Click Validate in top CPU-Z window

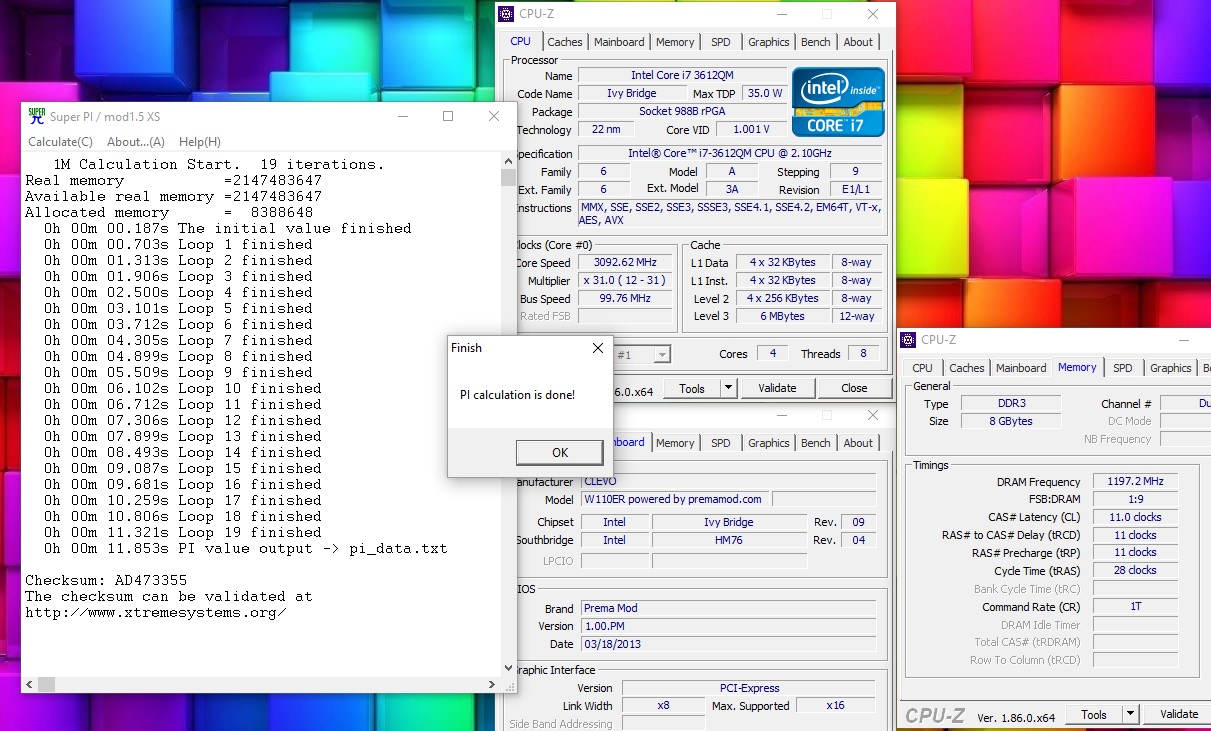point(777,388)
